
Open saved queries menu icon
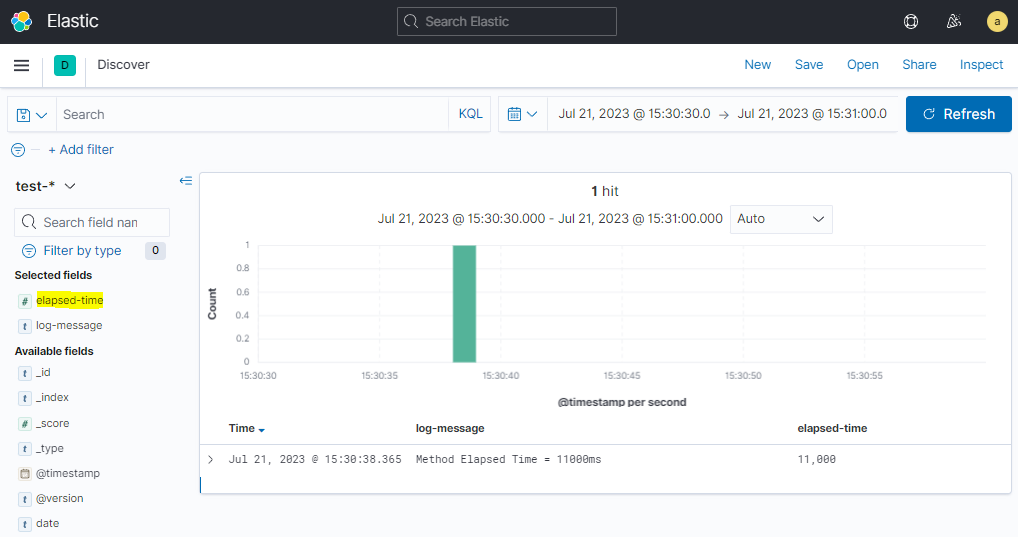tap(32, 115)
